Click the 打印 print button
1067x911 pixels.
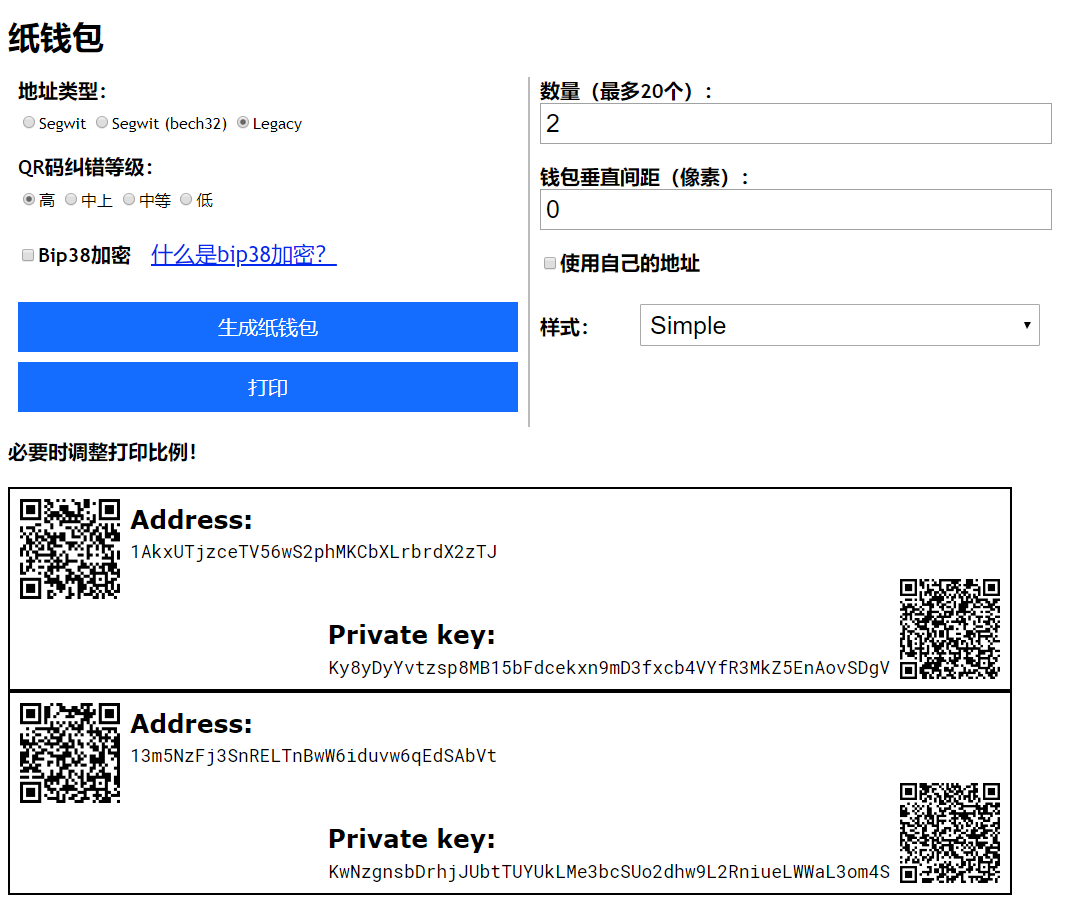267,387
